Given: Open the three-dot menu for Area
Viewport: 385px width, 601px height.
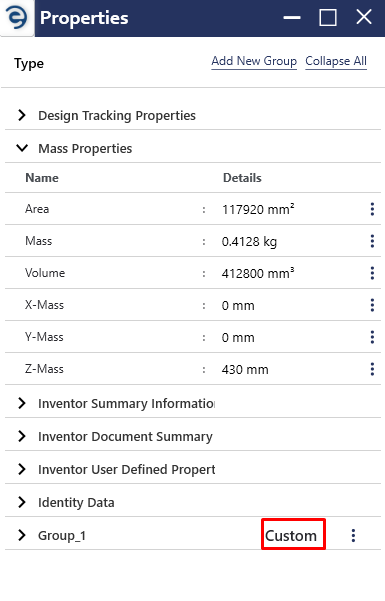Looking at the screenshot, I should 372,209.
